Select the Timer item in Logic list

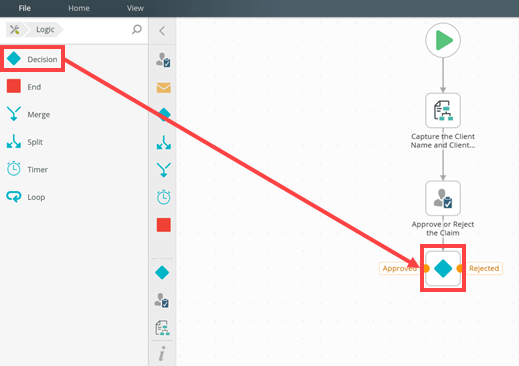click(27, 169)
